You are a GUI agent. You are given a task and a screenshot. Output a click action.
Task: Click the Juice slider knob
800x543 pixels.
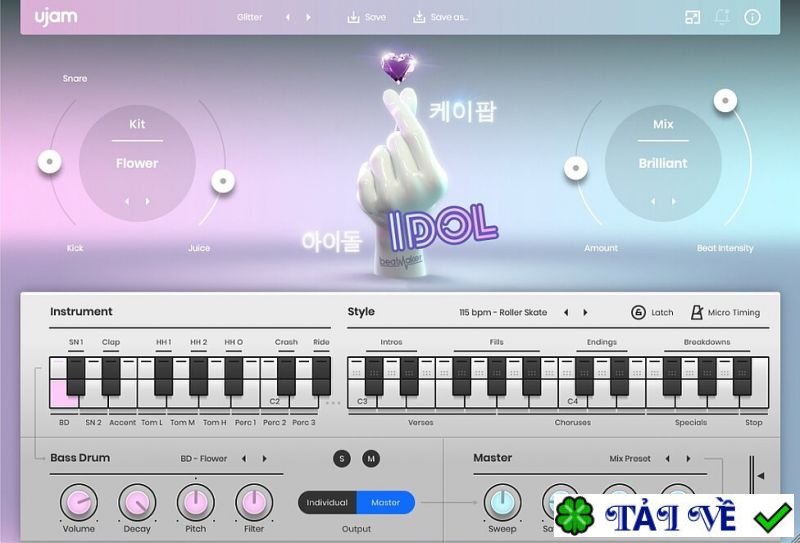click(x=223, y=181)
